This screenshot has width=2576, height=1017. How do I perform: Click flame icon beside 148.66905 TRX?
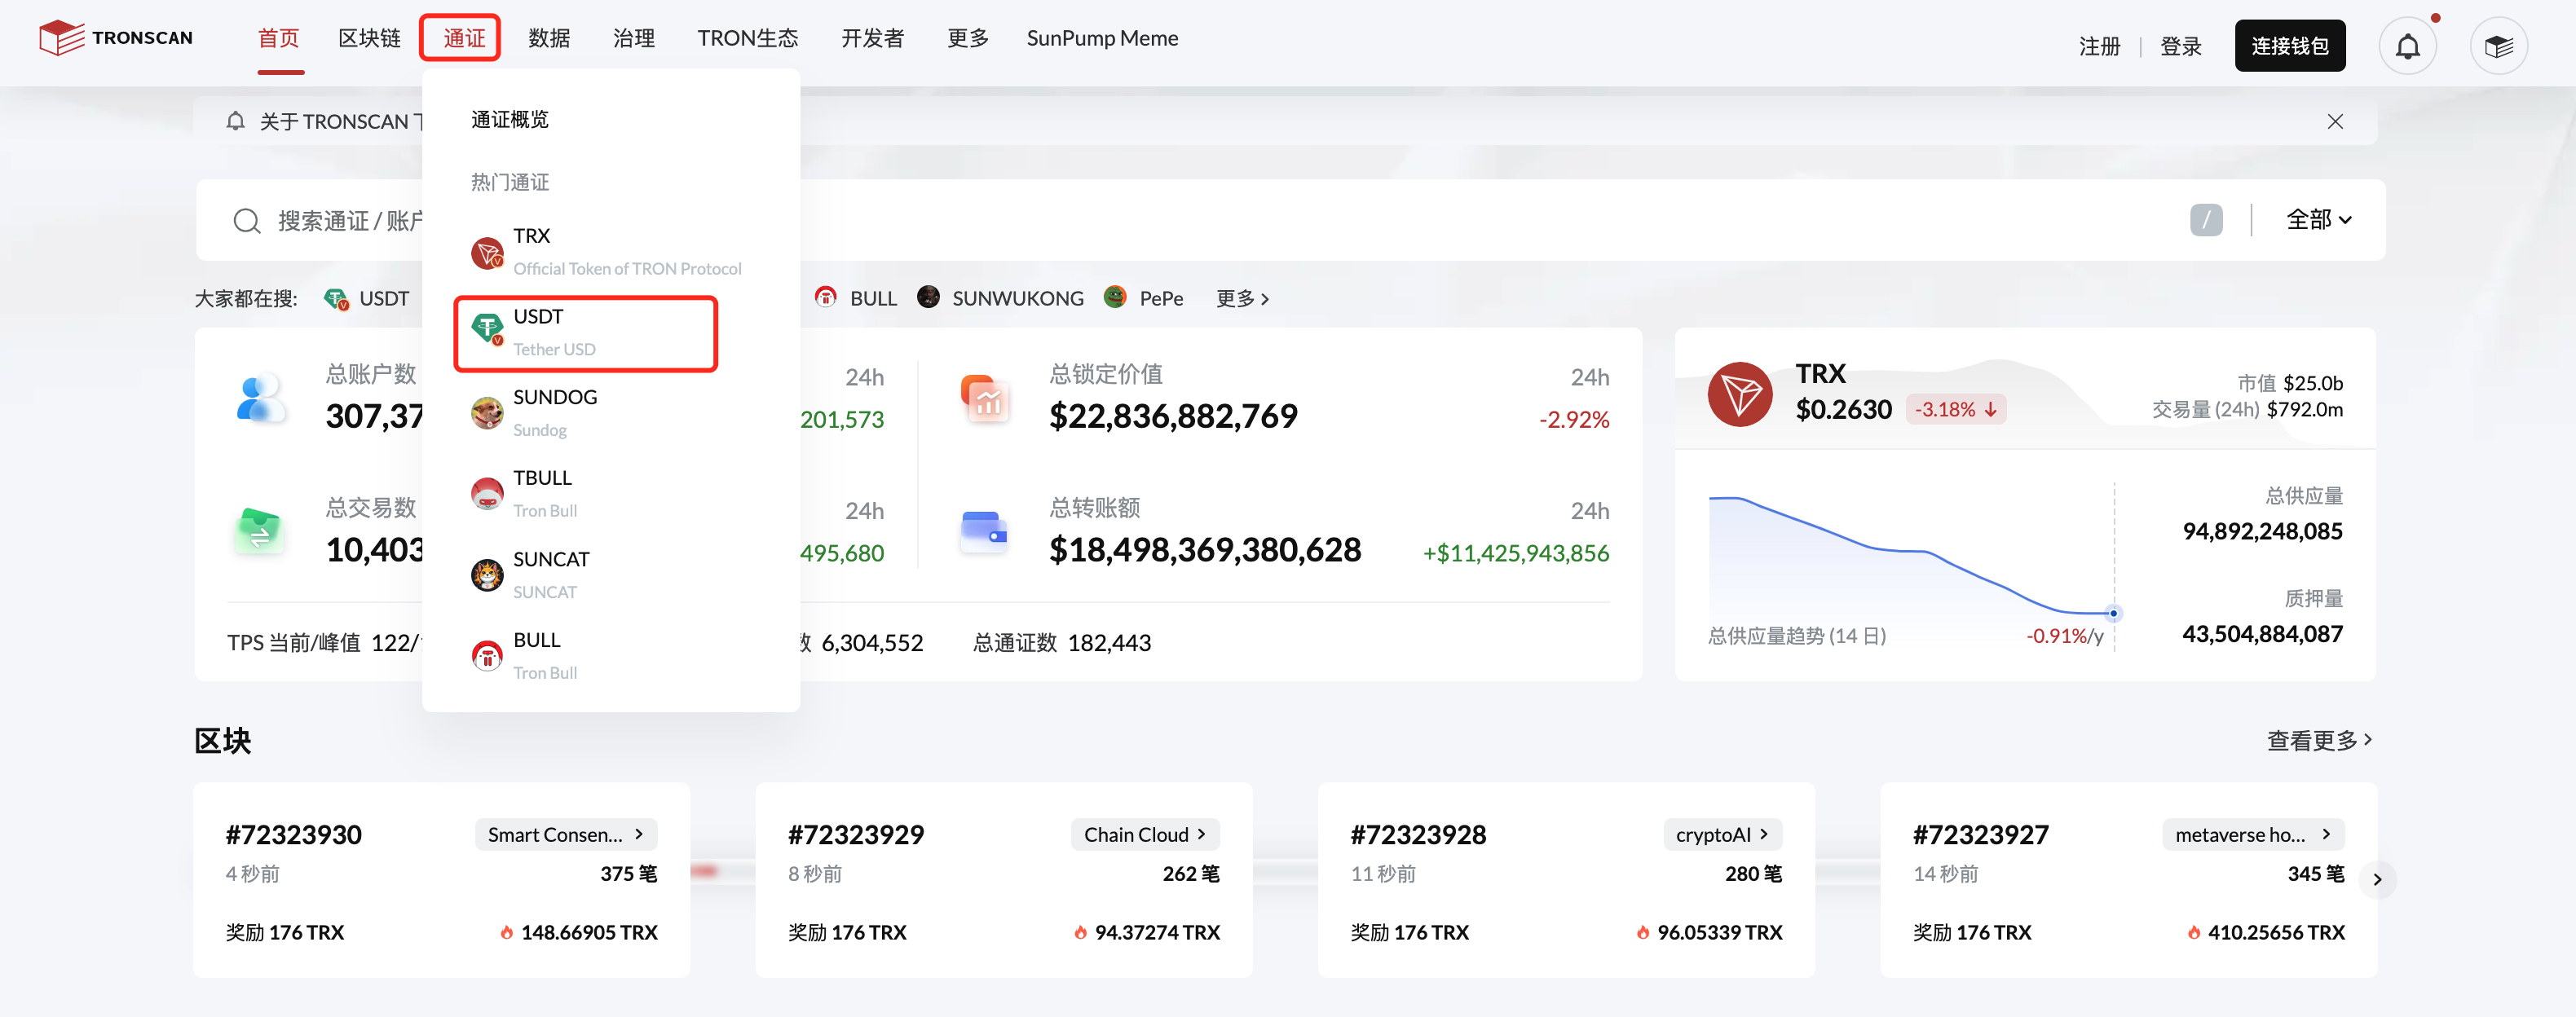point(507,932)
